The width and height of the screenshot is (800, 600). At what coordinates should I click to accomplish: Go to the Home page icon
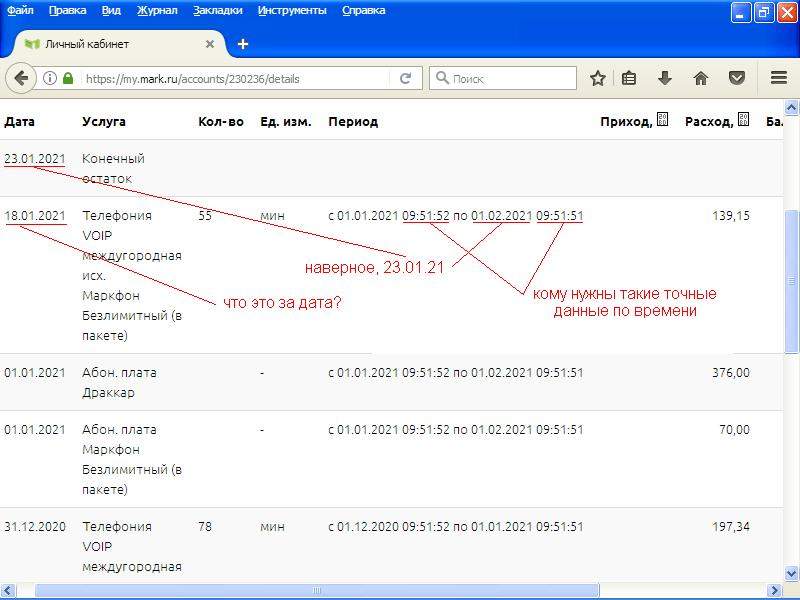pos(701,78)
